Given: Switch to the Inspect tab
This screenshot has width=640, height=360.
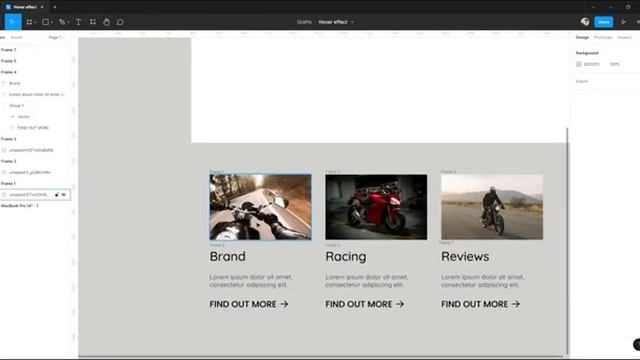Looking at the screenshot, I should 624,37.
